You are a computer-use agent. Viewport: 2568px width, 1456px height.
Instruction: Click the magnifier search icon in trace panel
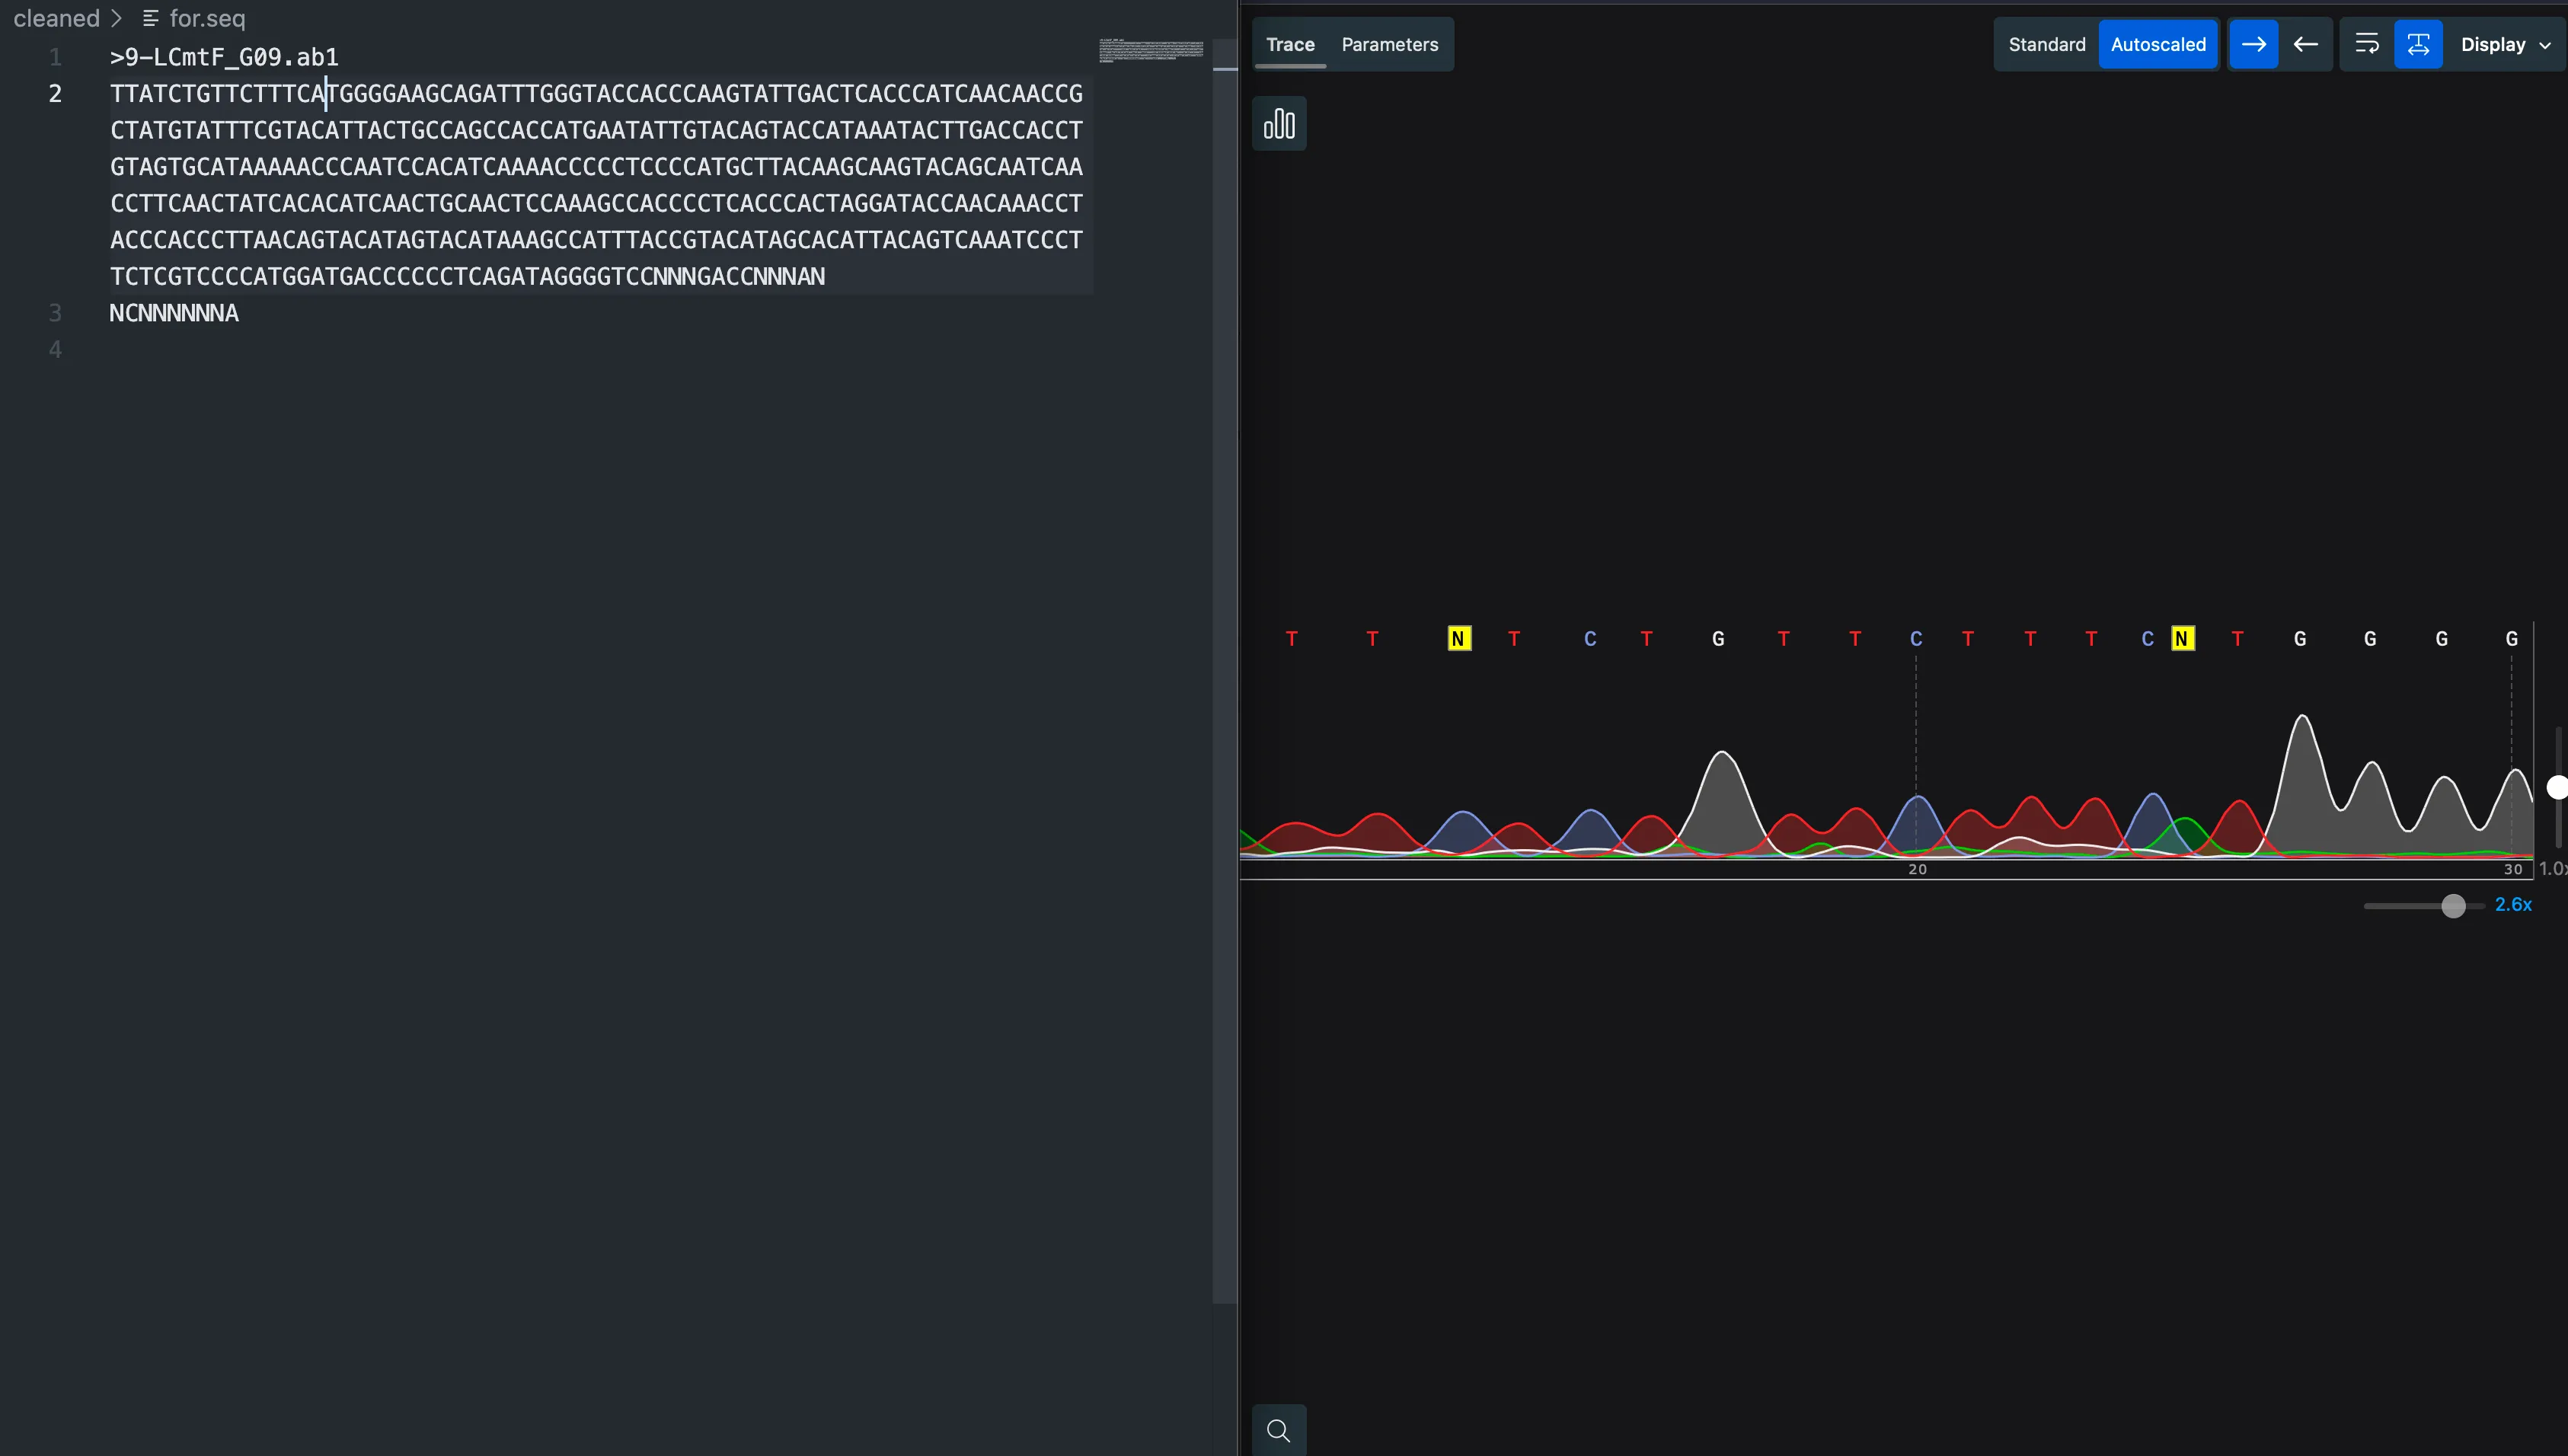[1278, 1430]
